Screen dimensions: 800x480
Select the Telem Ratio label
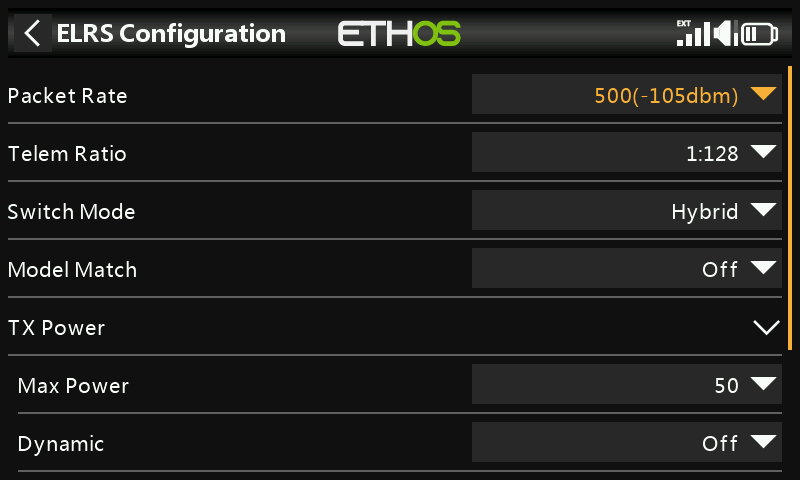click(67, 154)
